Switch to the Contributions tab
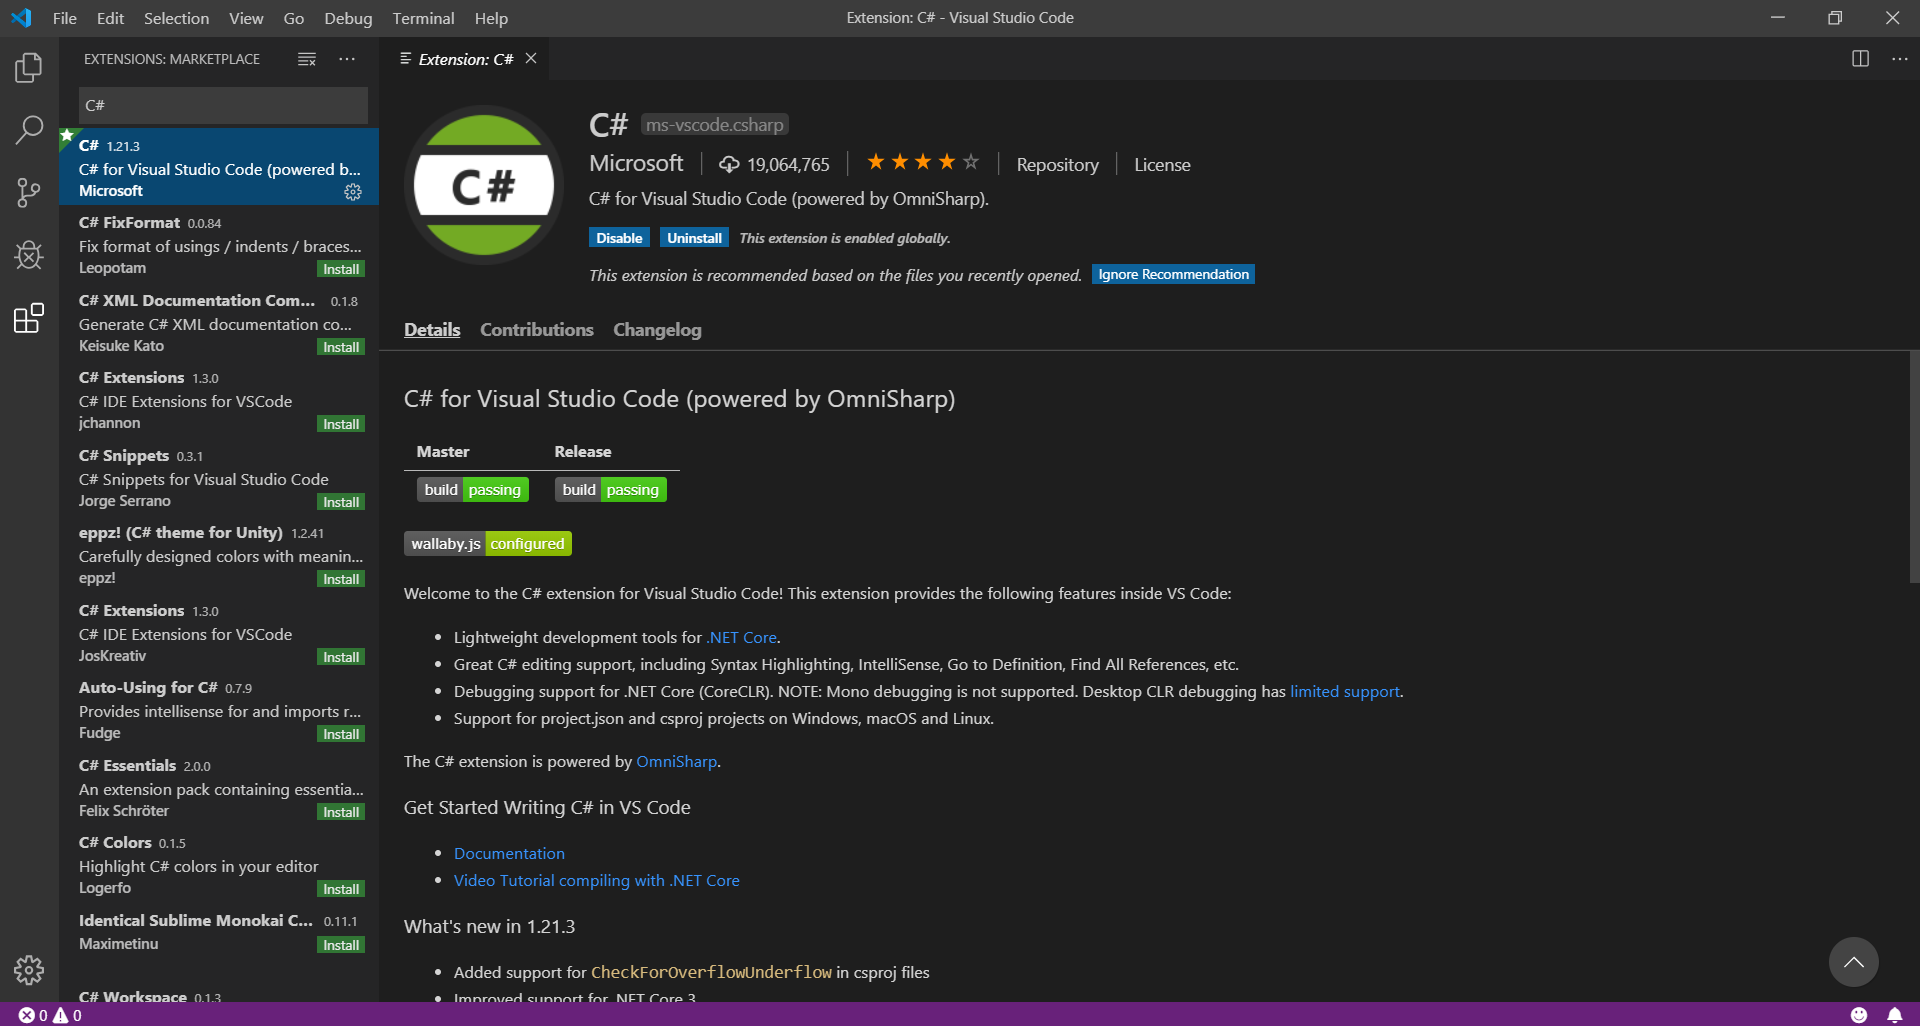Viewport: 1920px width, 1026px height. tap(537, 329)
